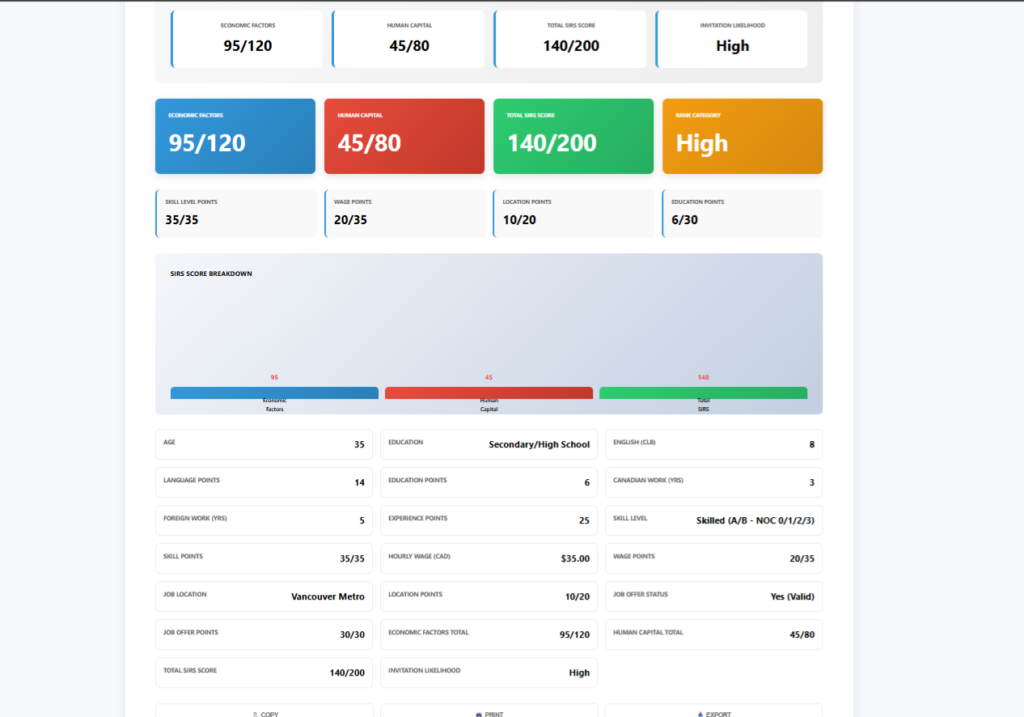Image resolution: width=1024 pixels, height=717 pixels.
Task: Select the Wage Points 20/35 detail row
Action: (x=714, y=558)
